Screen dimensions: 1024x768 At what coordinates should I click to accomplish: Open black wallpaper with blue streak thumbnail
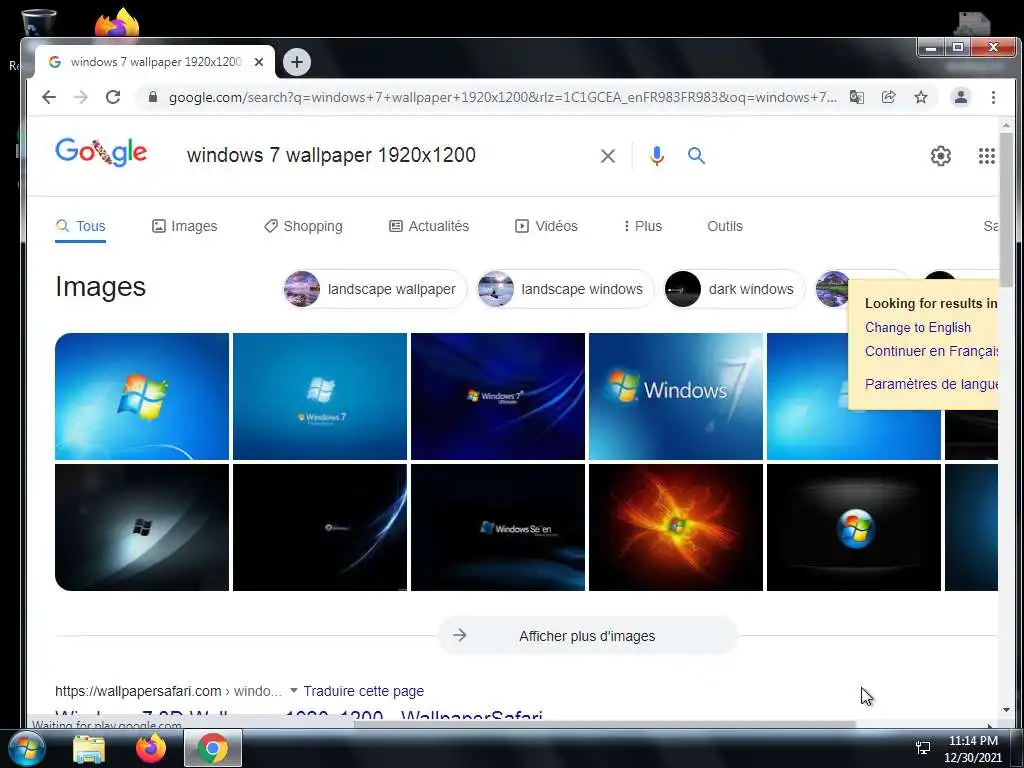[x=320, y=528]
